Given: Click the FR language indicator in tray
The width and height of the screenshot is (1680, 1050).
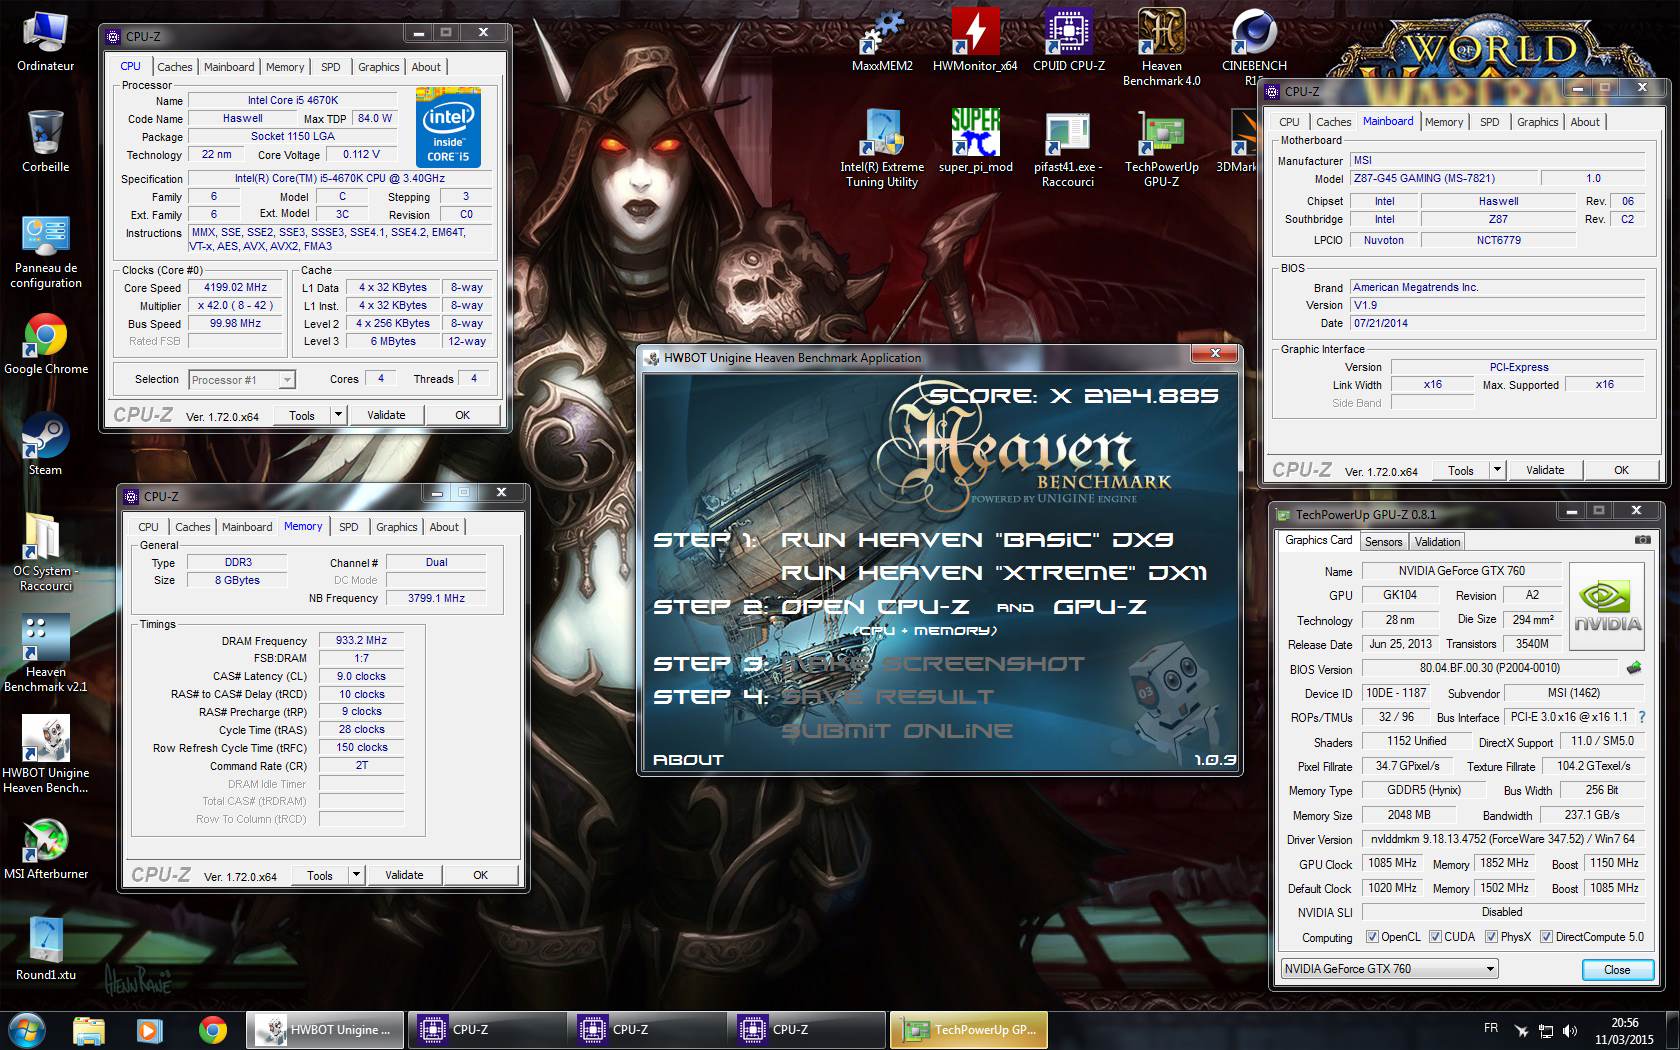Looking at the screenshot, I should click(x=1491, y=1028).
